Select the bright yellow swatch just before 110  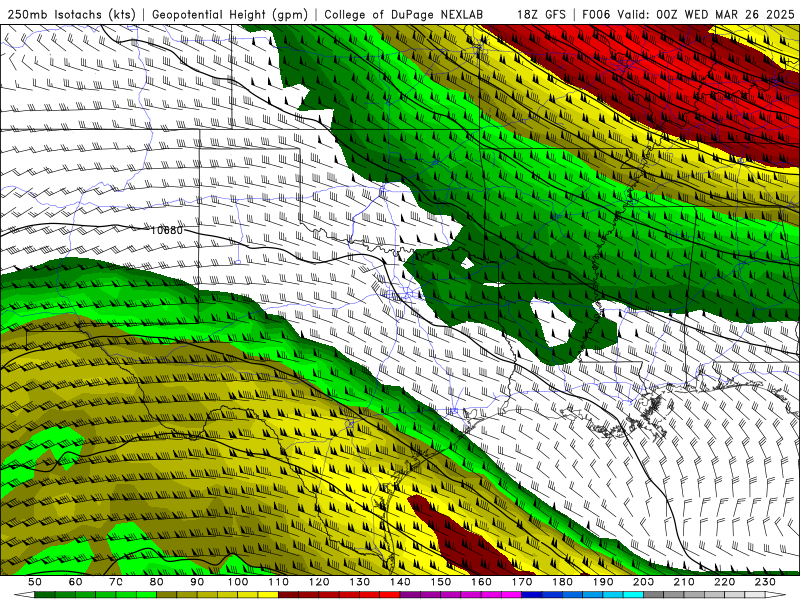[x=268, y=595]
